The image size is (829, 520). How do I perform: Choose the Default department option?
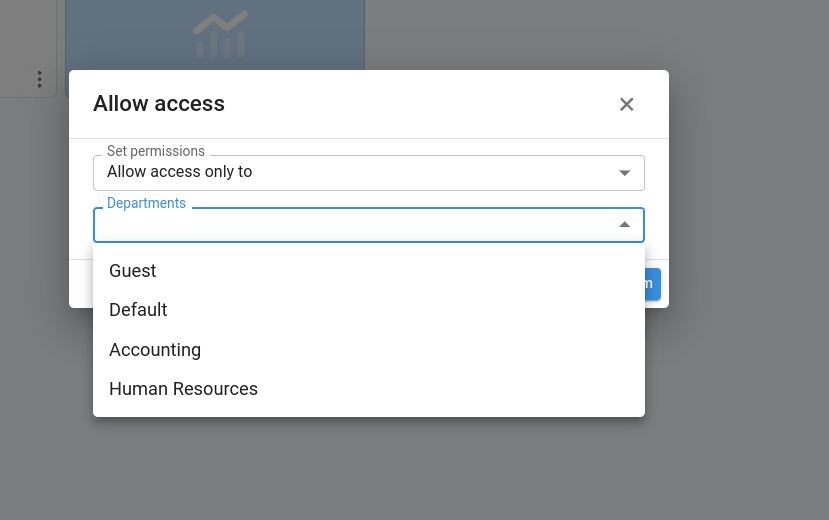pos(138,310)
